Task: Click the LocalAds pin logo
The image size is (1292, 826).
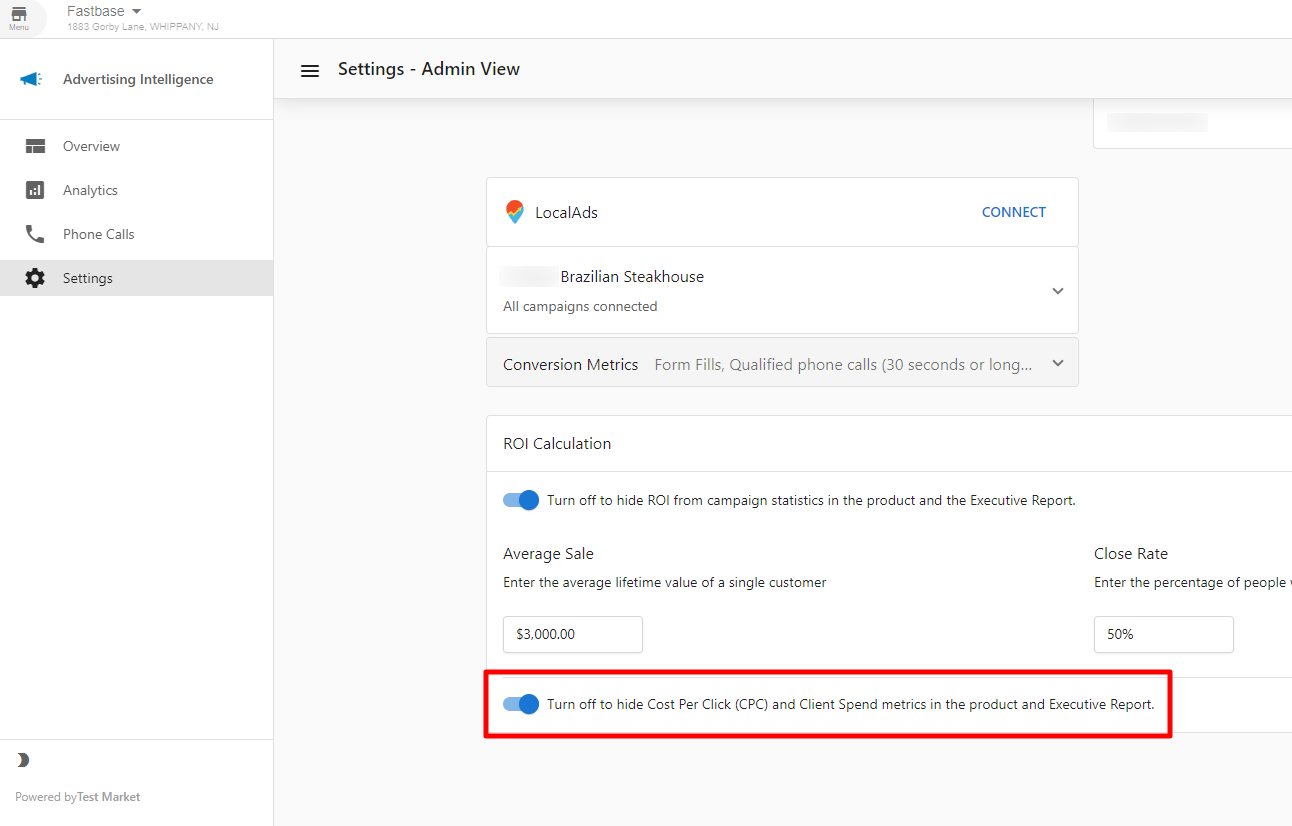Action: pyautogui.click(x=514, y=212)
